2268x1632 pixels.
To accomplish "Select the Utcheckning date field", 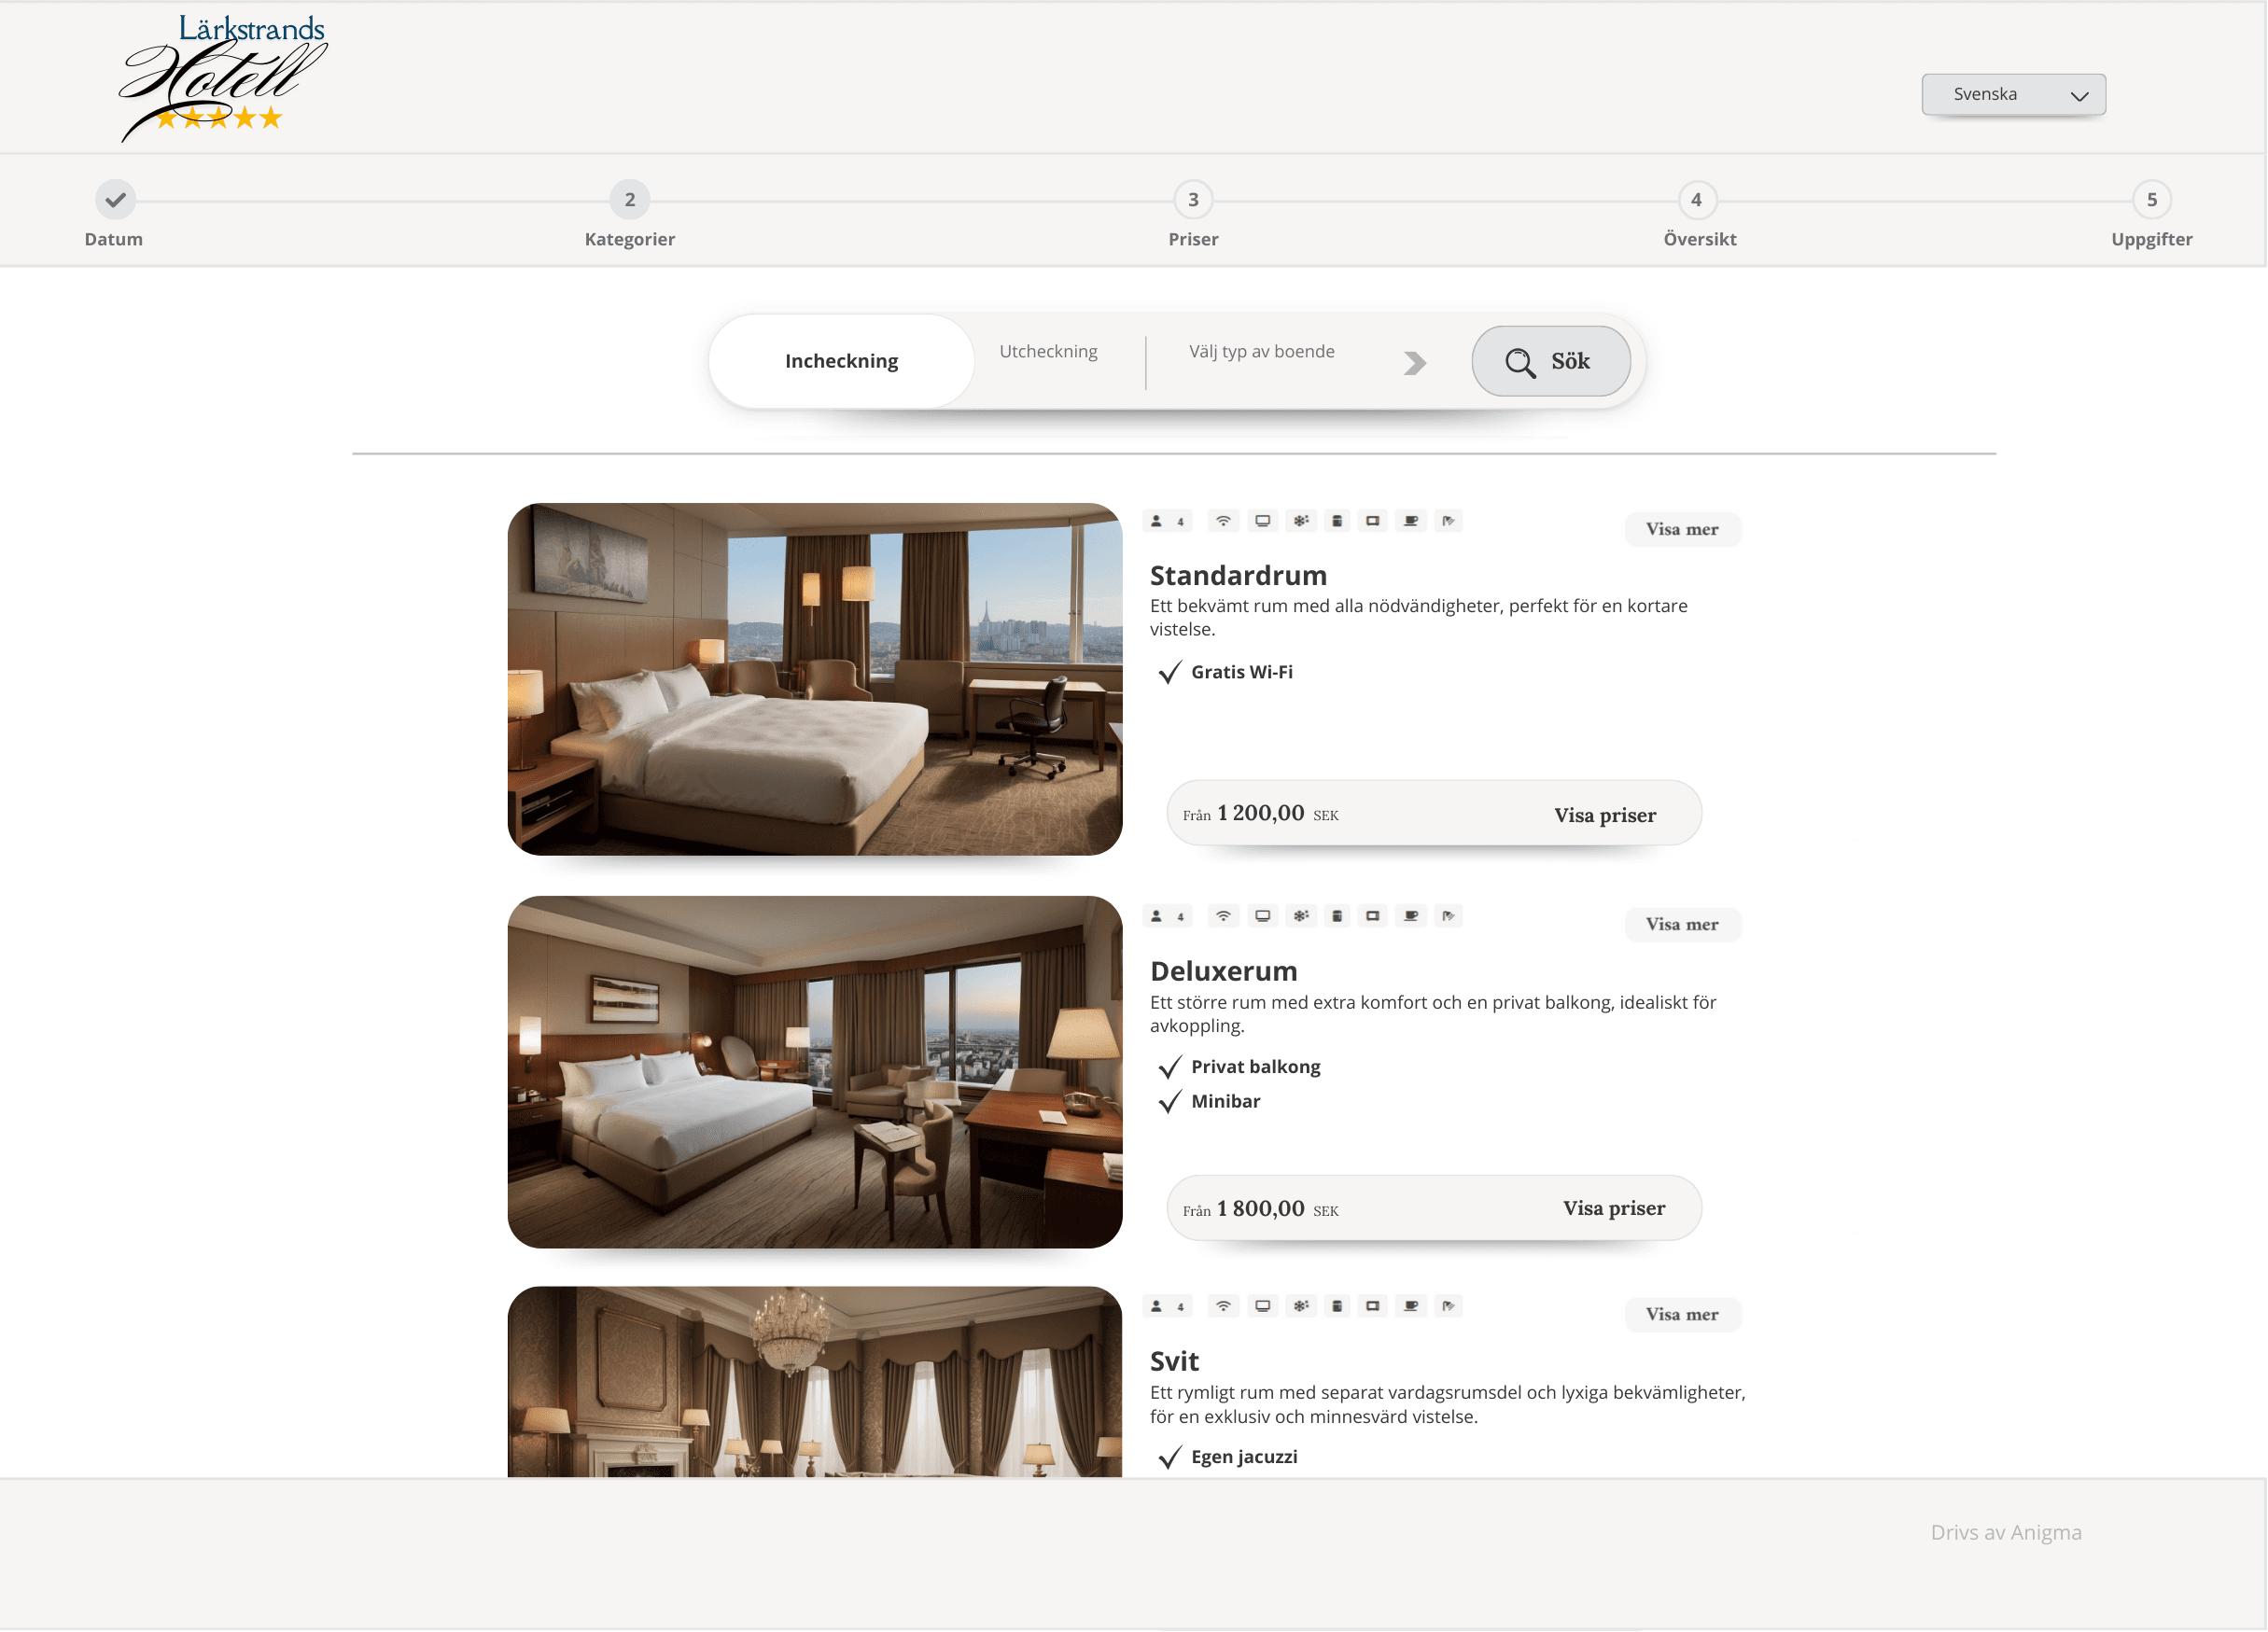I will click(x=1048, y=352).
